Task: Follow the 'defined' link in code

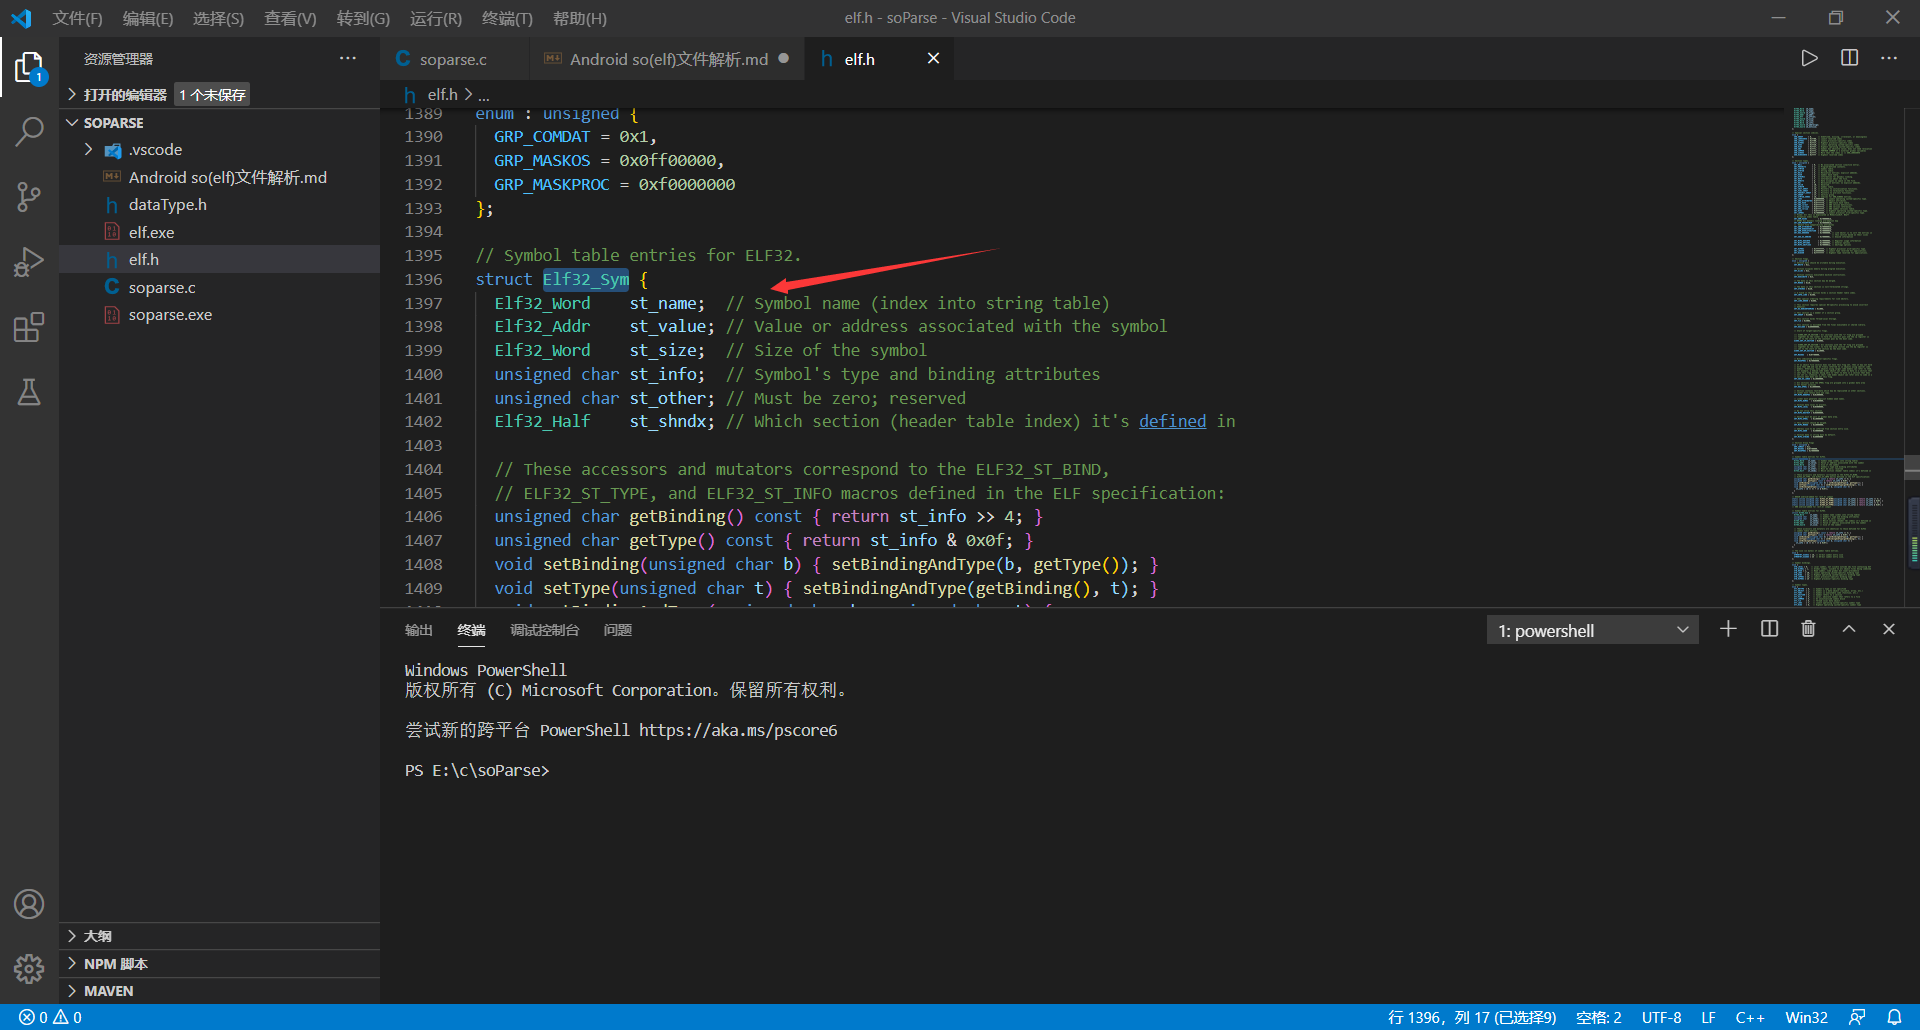Action: (1172, 422)
